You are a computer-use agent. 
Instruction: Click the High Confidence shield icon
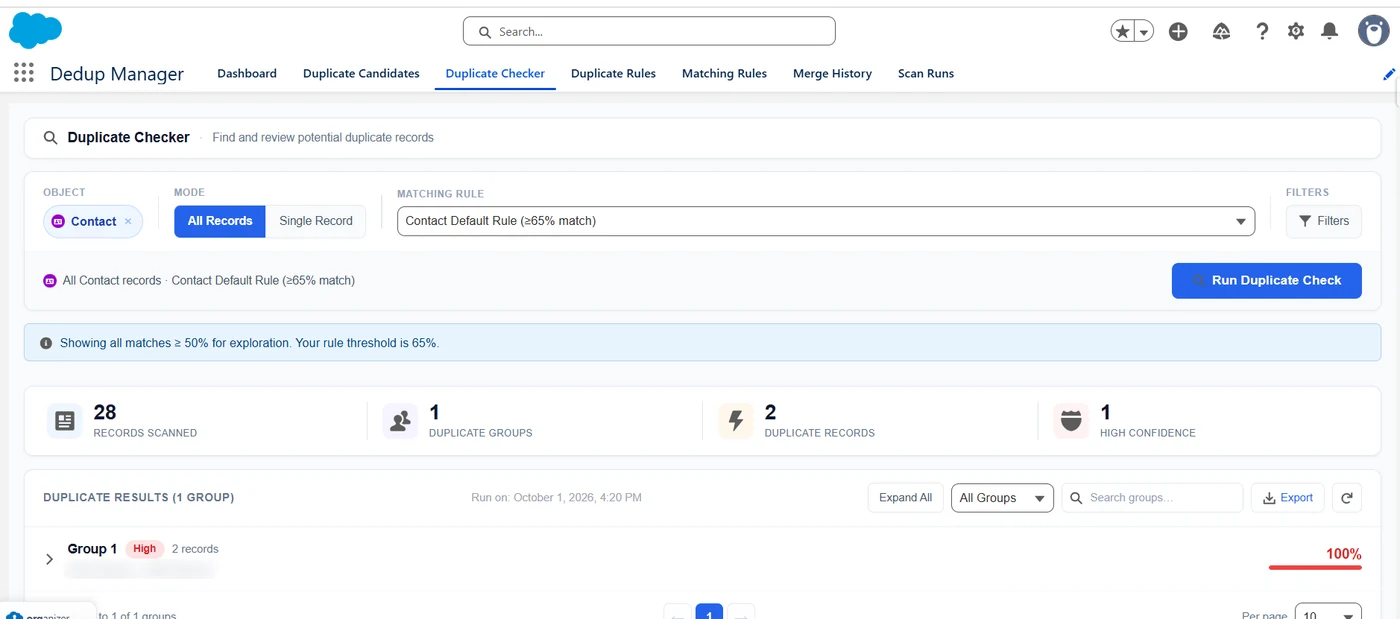[x=1071, y=421]
